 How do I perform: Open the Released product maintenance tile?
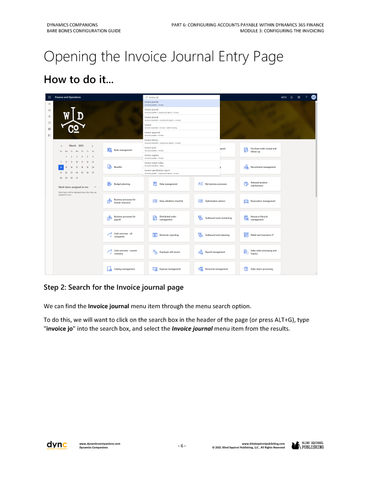[260, 184]
